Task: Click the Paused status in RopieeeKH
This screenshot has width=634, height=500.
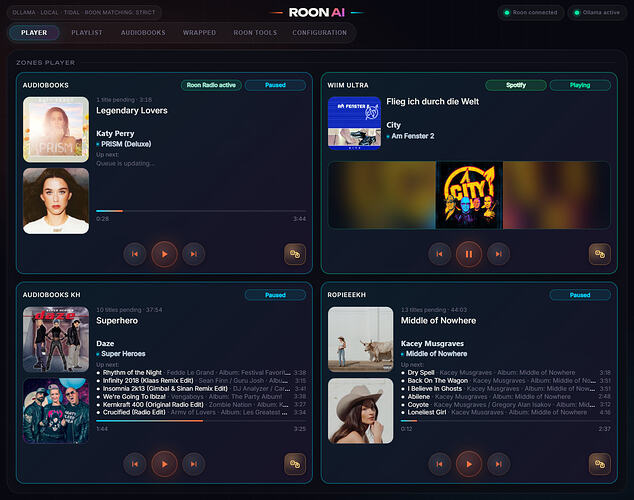Action: [x=580, y=295]
